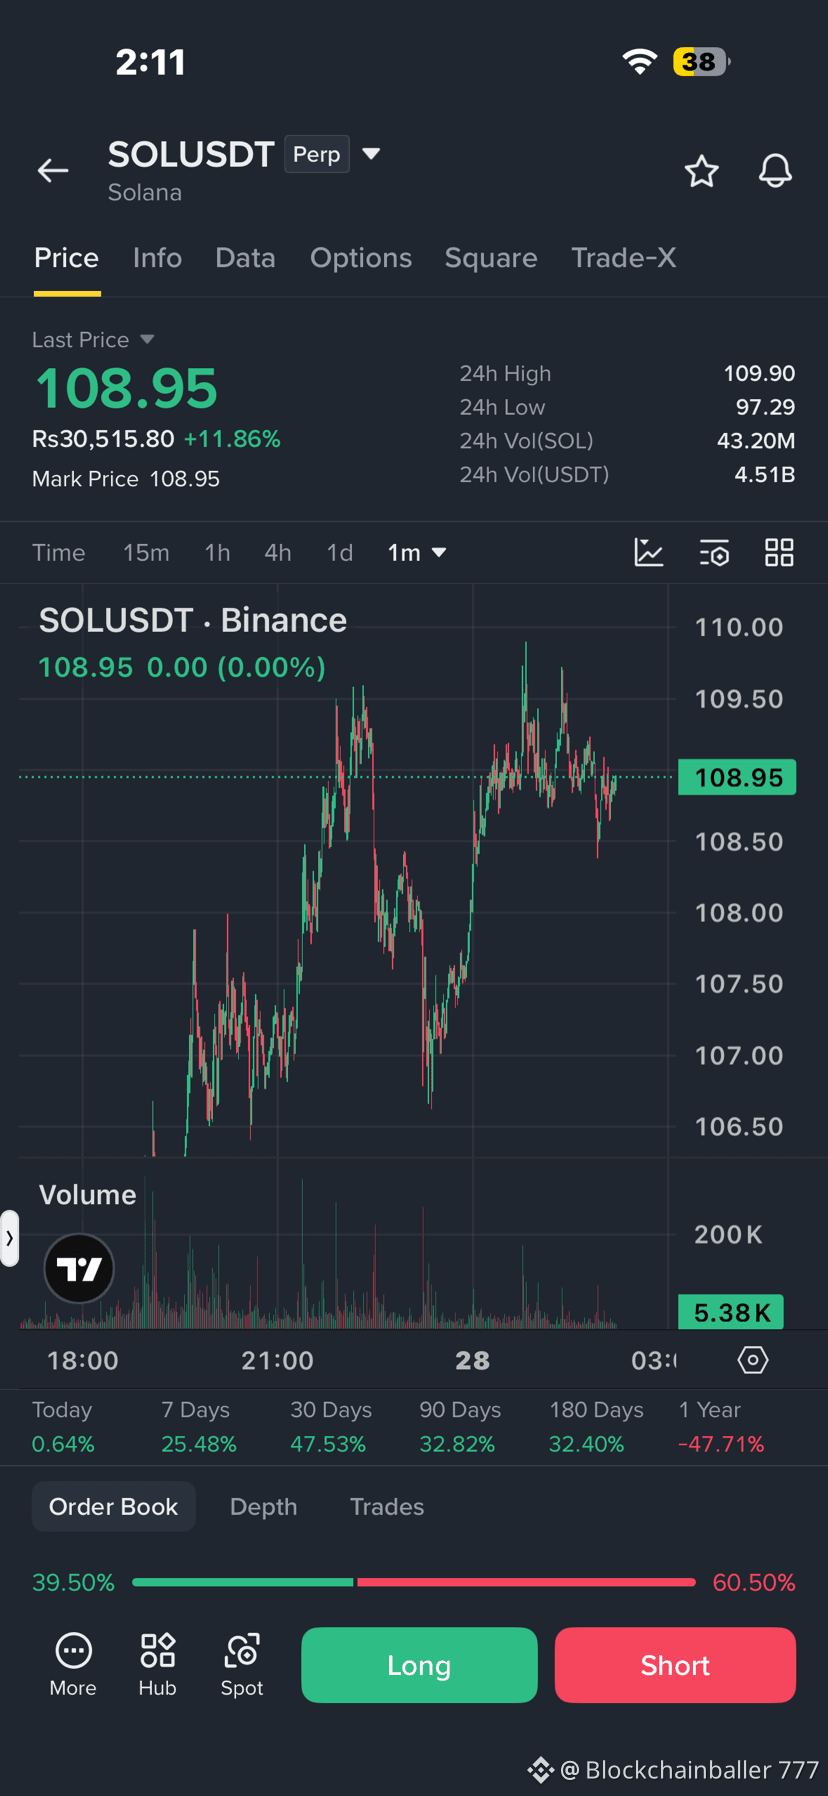This screenshot has width=828, height=1796.
Task: Open price alerts via the bell icon
Action: [x=775, y=171]
